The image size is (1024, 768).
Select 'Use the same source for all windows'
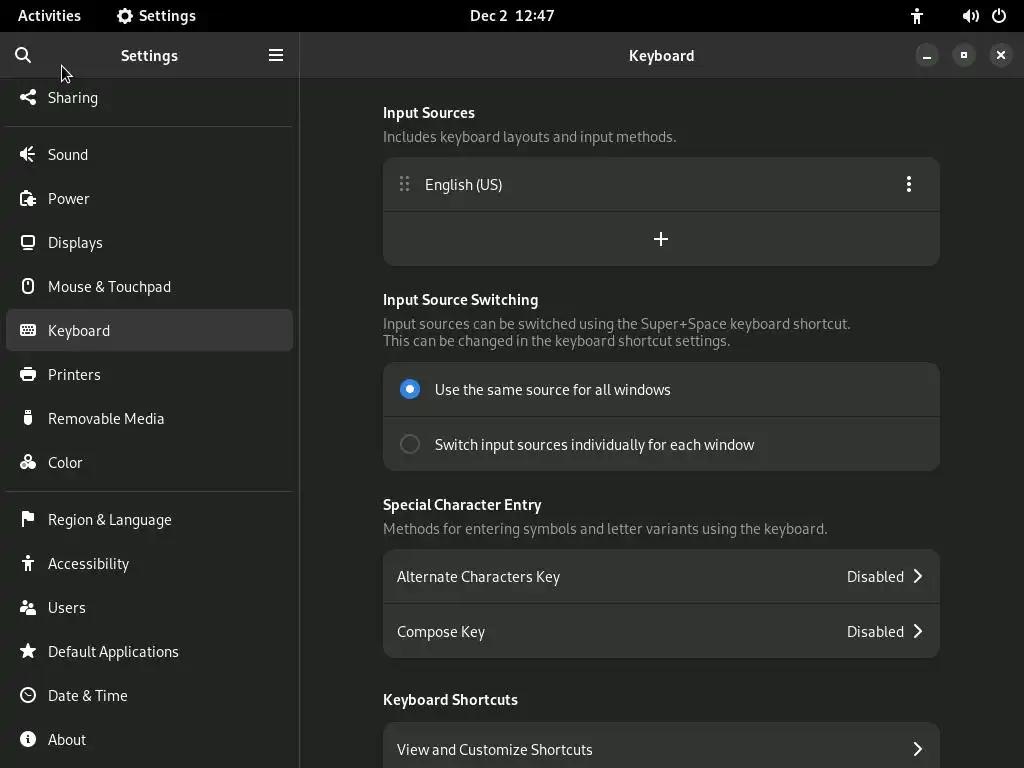410,389
